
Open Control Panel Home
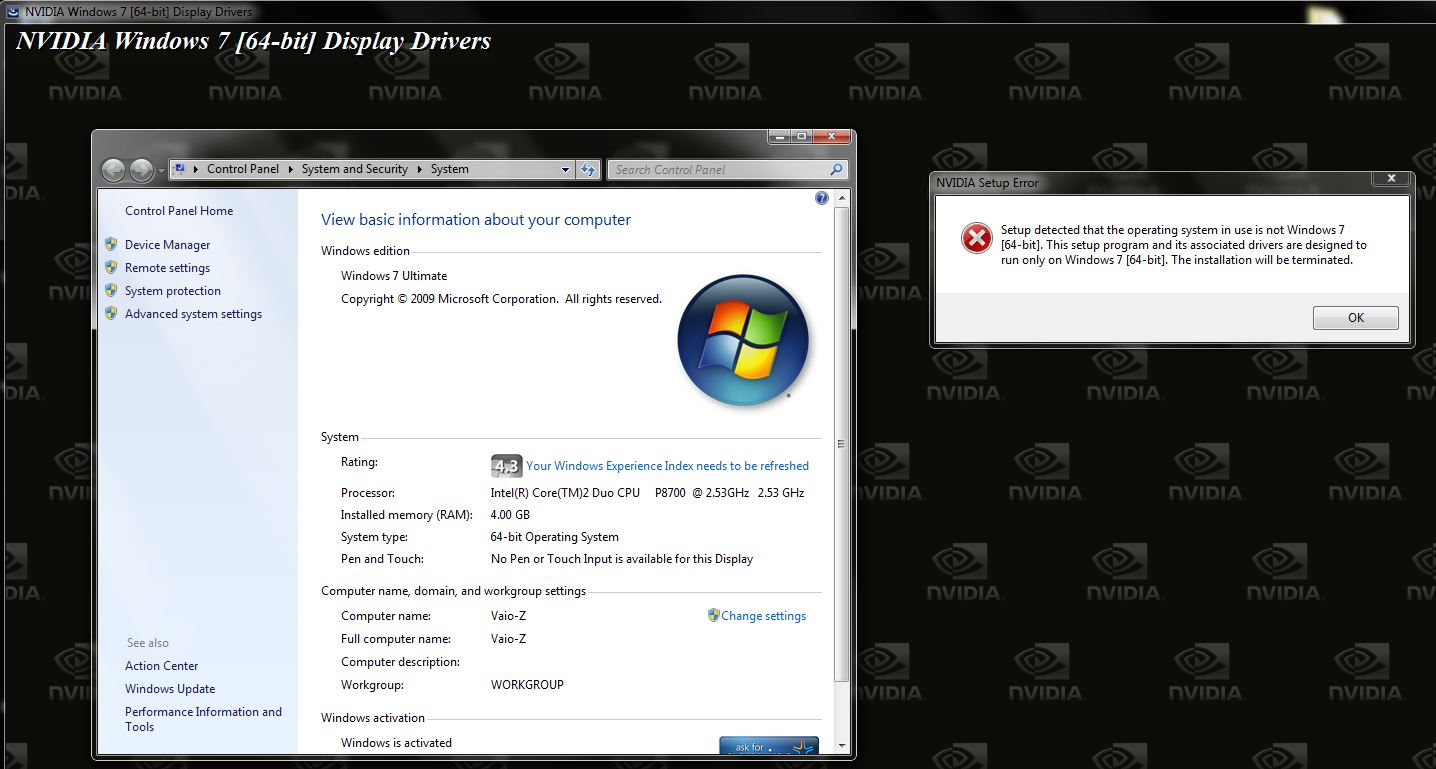point(179,211)
